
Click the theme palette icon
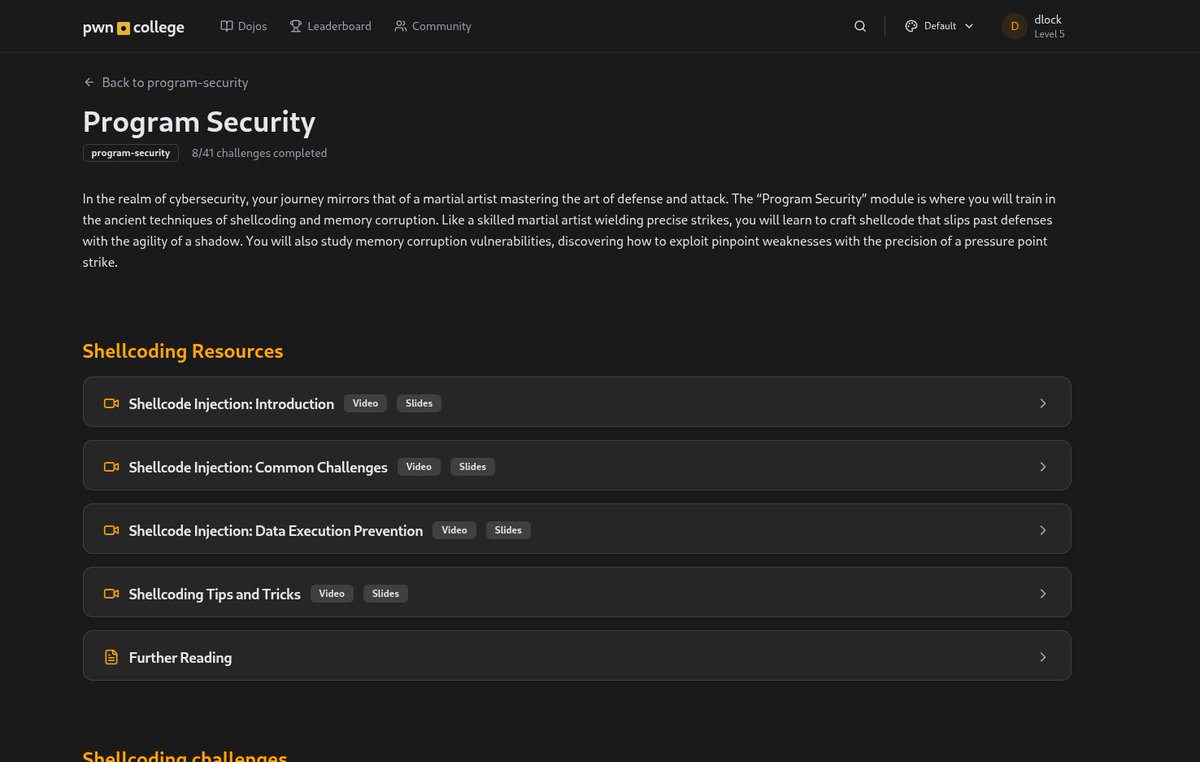click(x=911, y=26)
